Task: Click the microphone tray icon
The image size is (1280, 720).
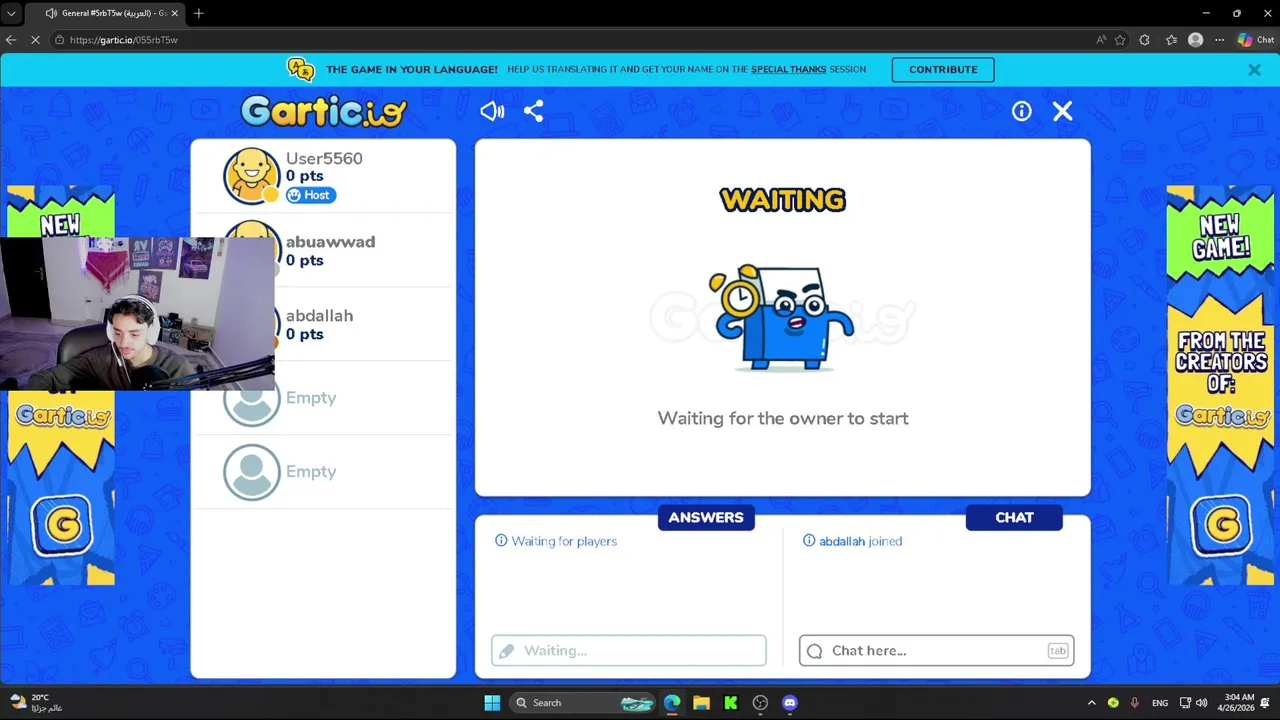Action: point(1136,703)
